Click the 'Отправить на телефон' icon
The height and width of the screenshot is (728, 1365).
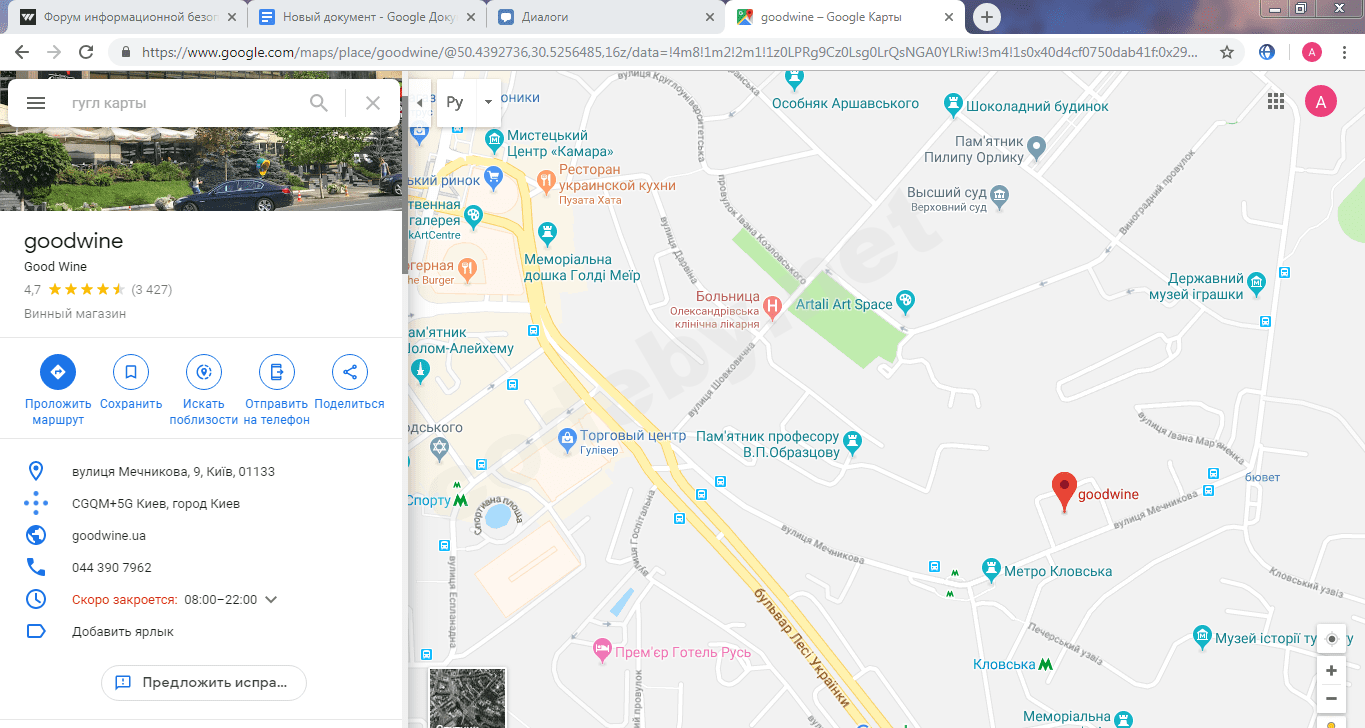[x=277, y=372]
